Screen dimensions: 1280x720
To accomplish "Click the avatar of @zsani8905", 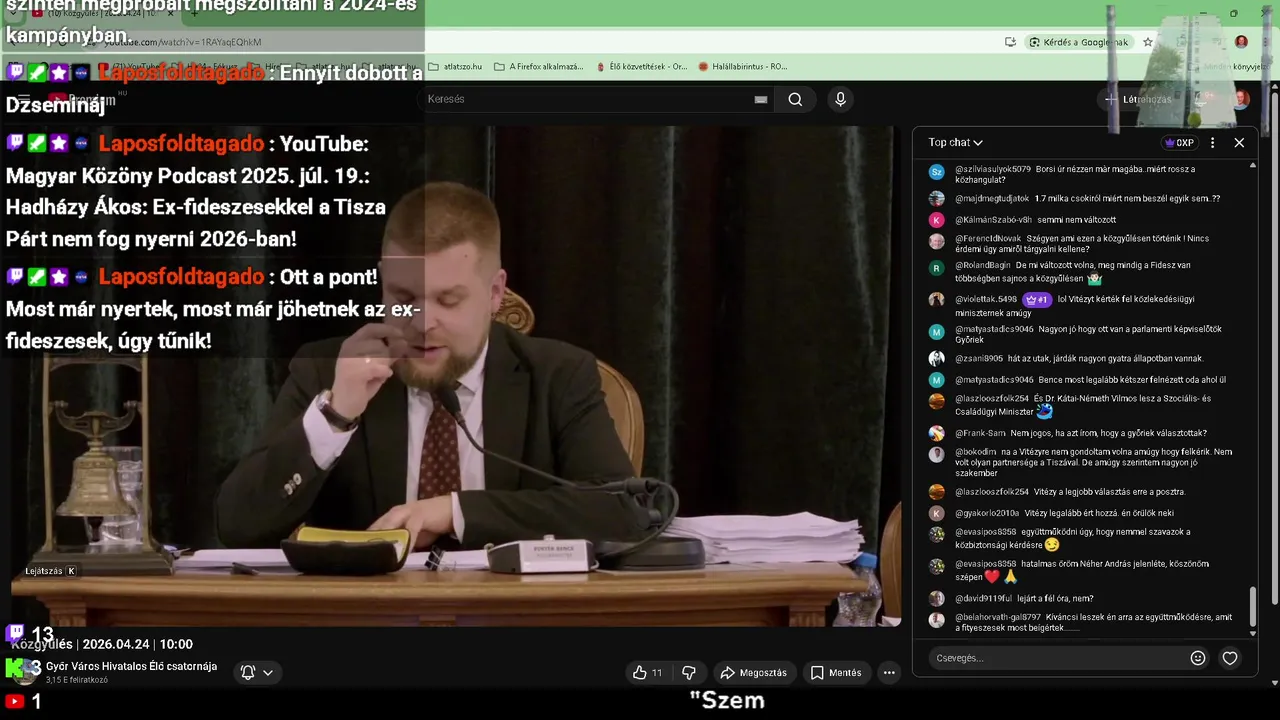I will pos(937,359).
